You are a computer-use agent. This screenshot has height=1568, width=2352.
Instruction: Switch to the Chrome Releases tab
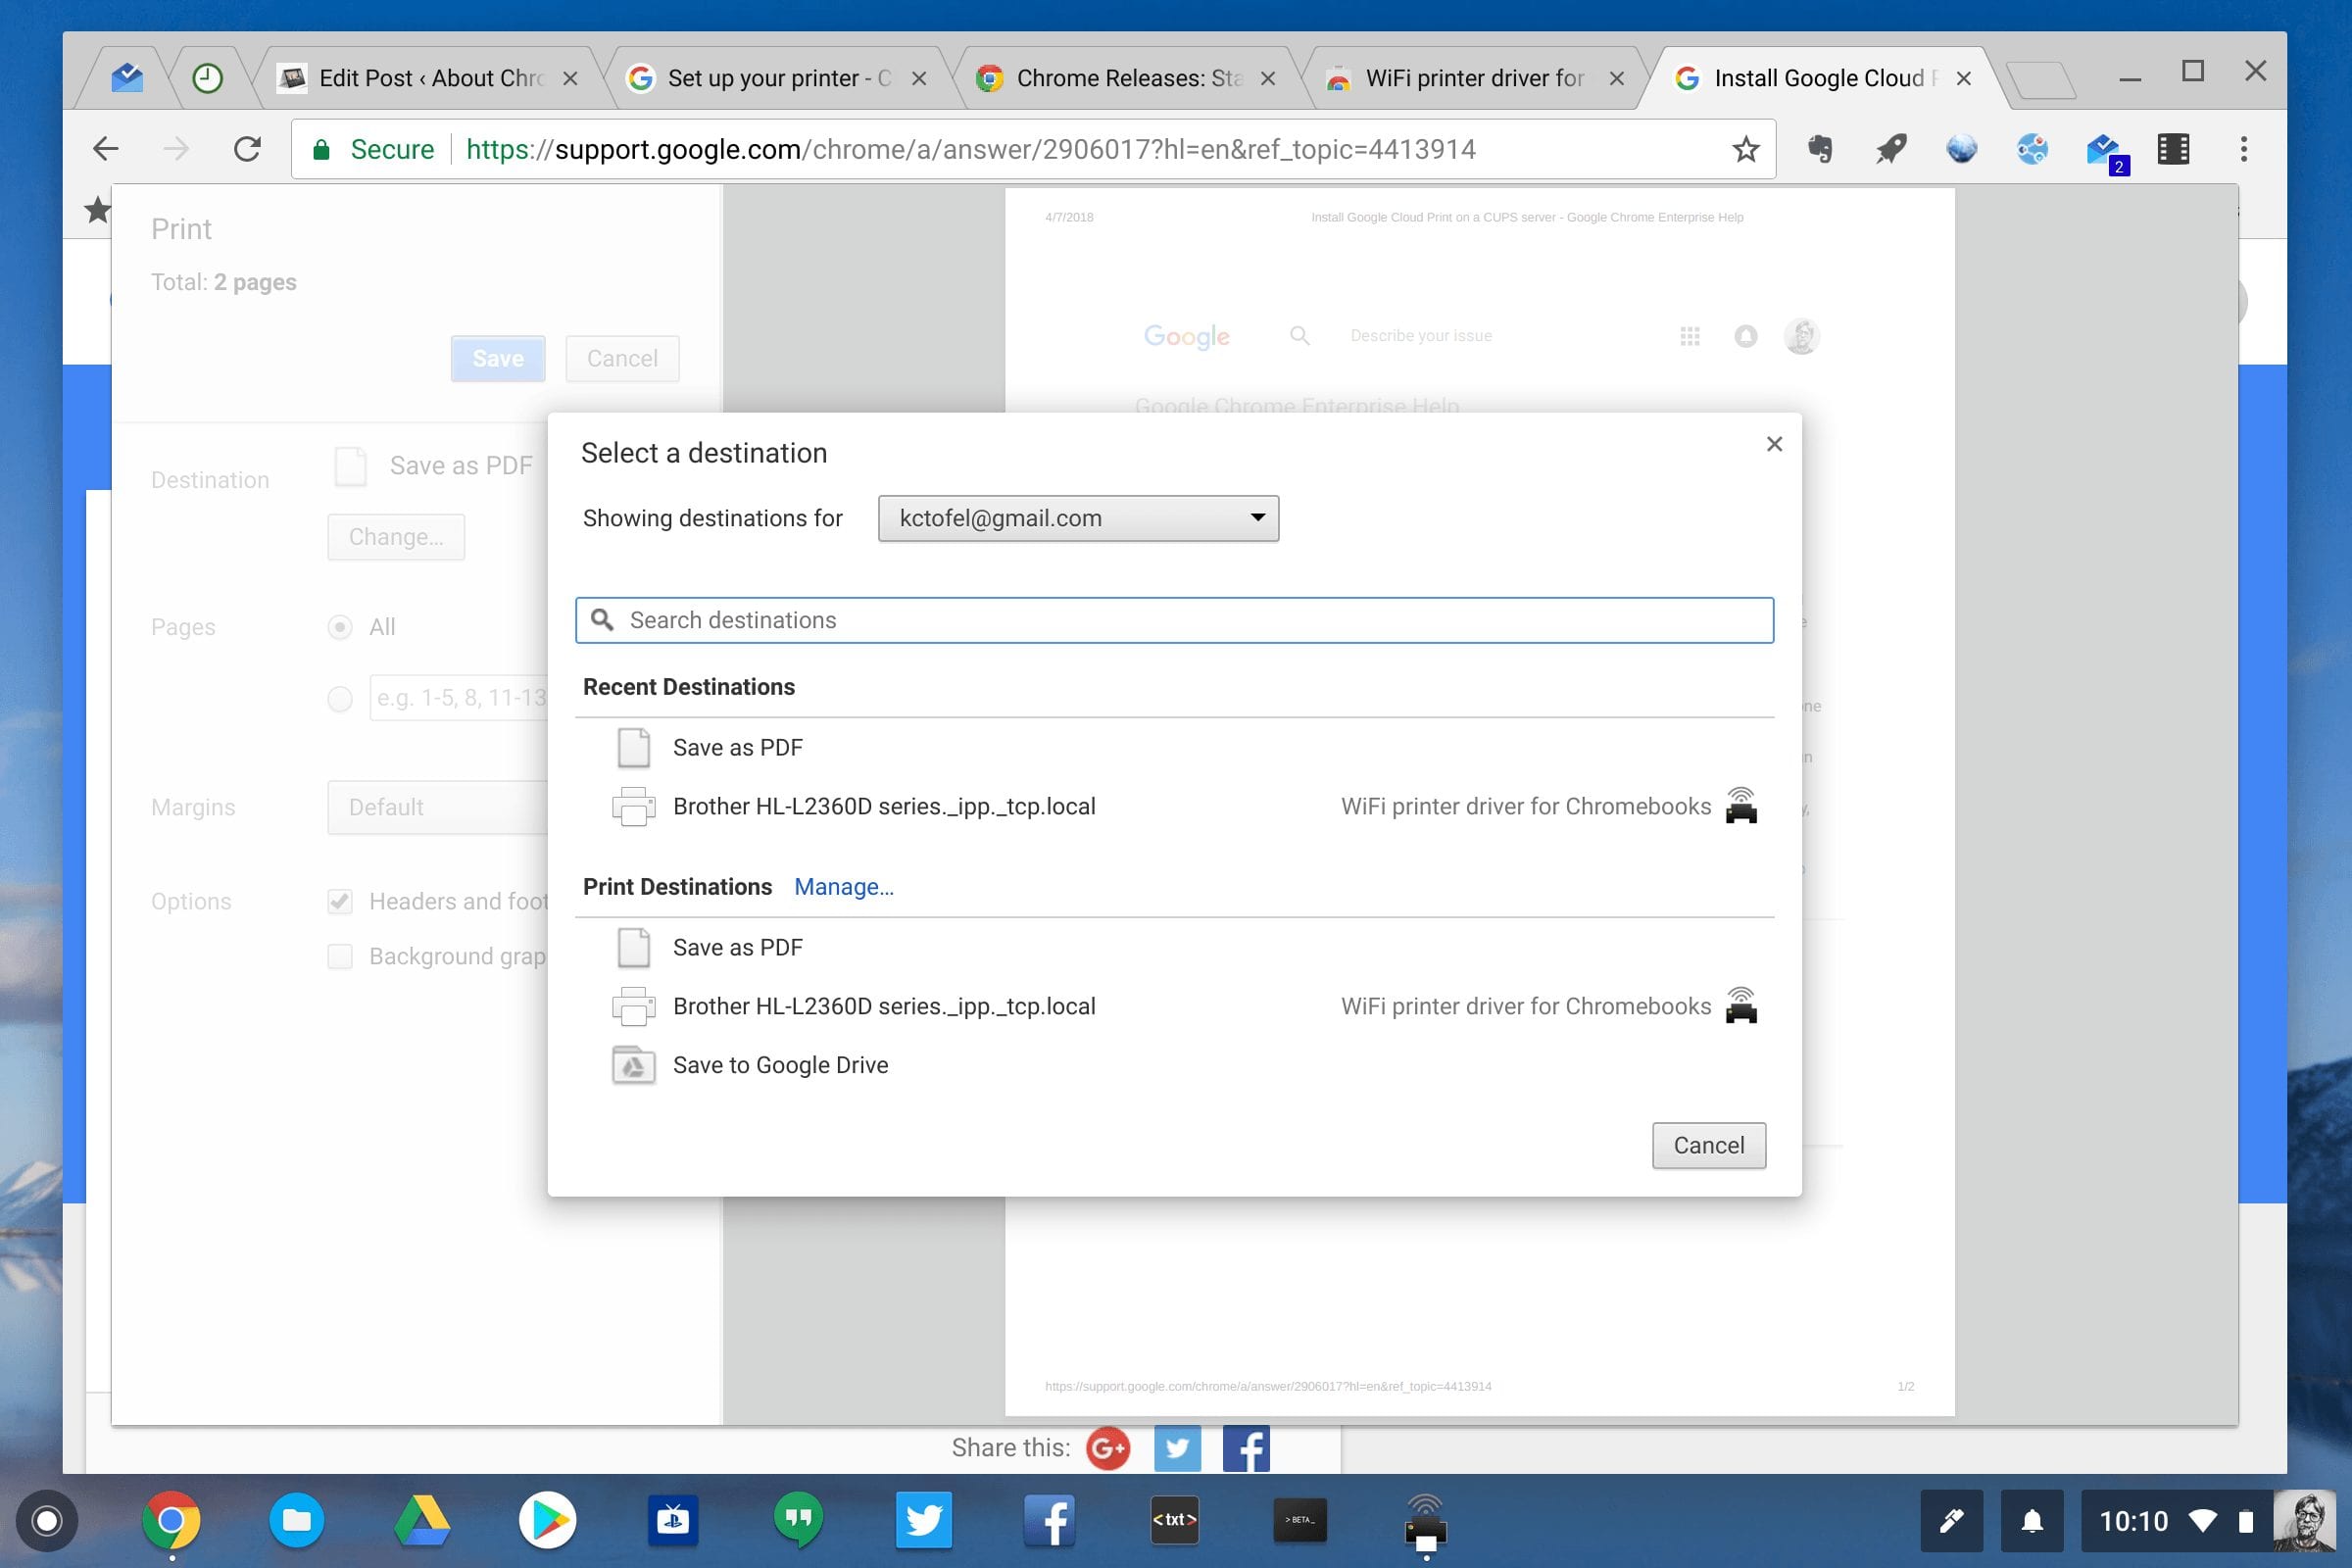pos(1125,78)
